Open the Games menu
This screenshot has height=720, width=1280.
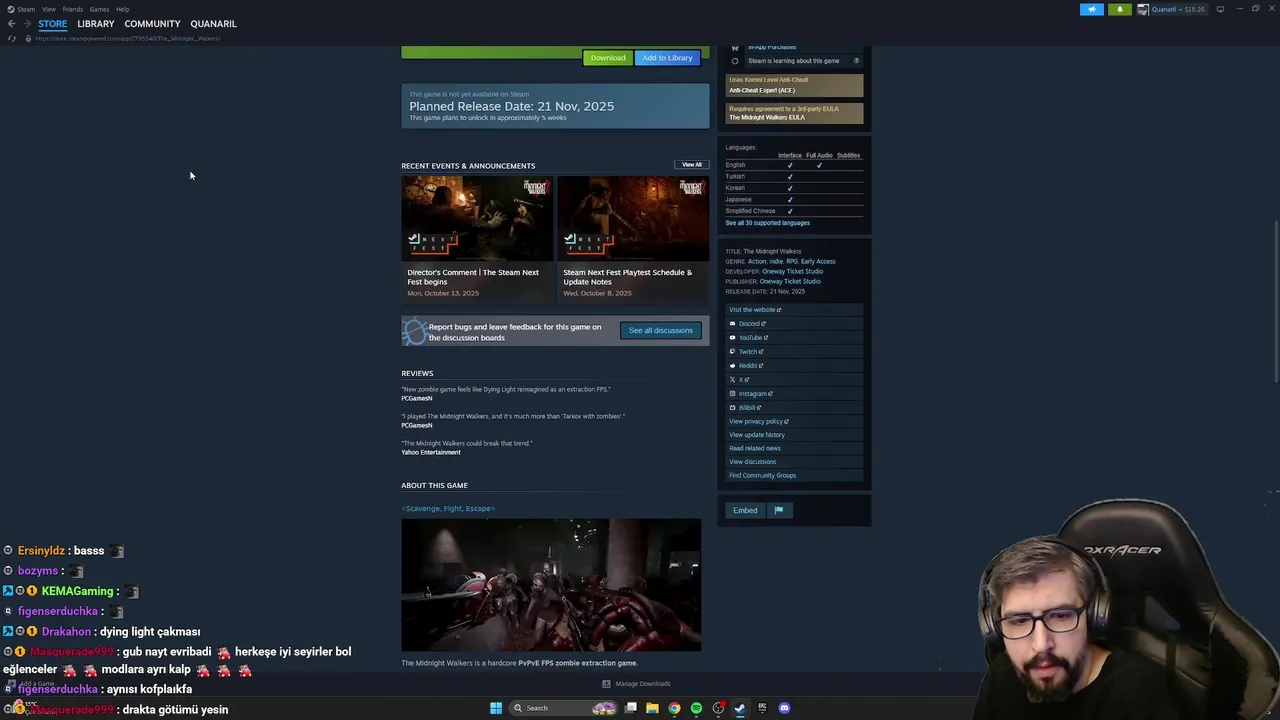[x=99, y=9]
